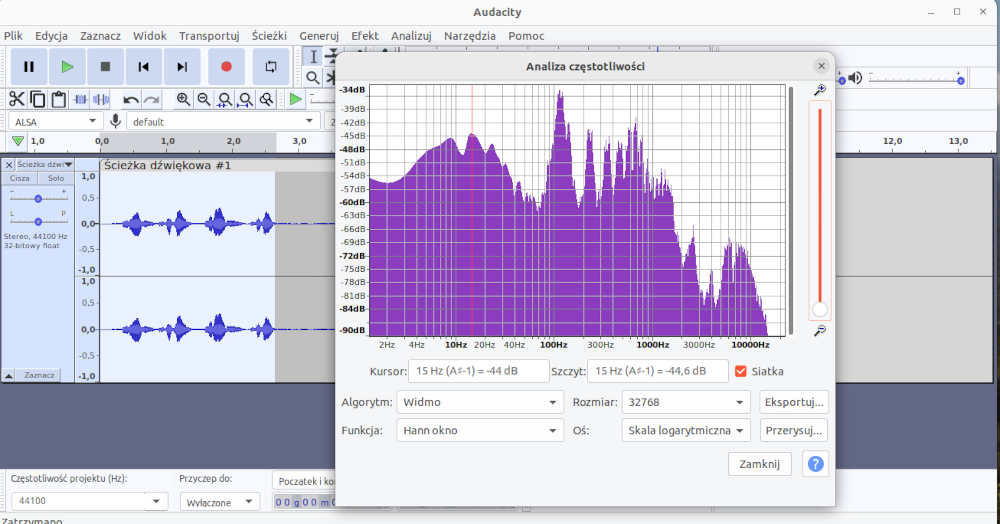Click the Play-at-speed green arrow
The image size is (1000, 524).
[x=295, y=99]
